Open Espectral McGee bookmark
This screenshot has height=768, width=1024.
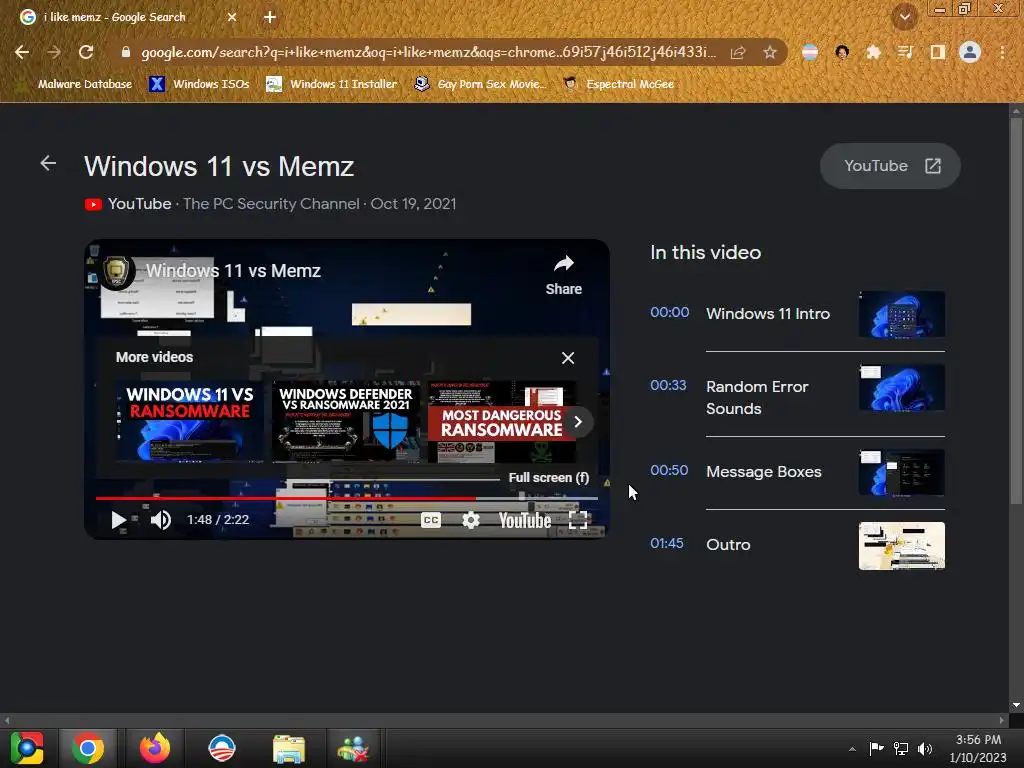619,84
